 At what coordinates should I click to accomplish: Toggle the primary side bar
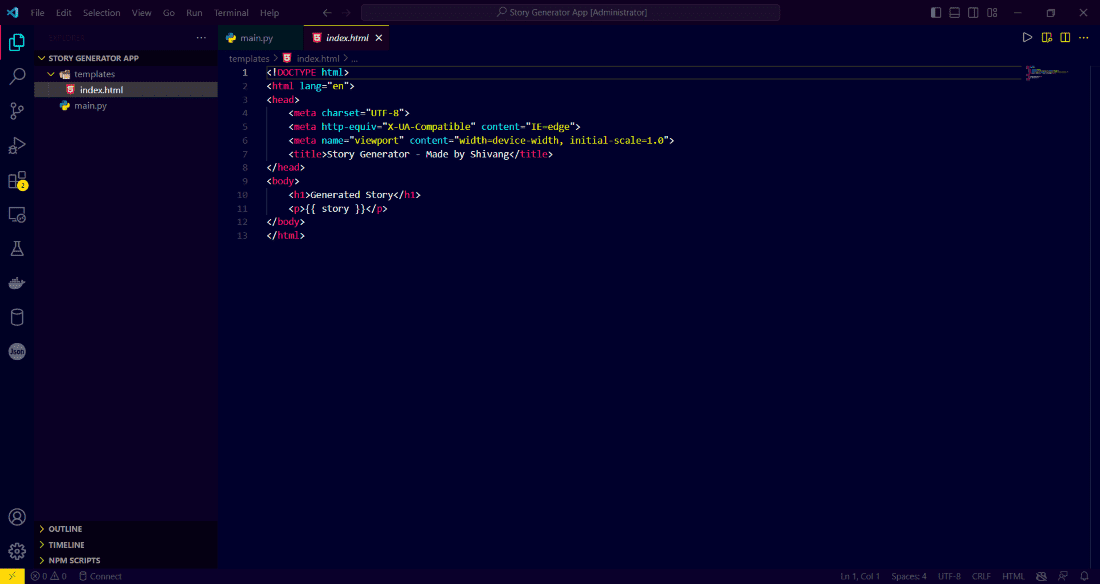click(x=936, y=13)
